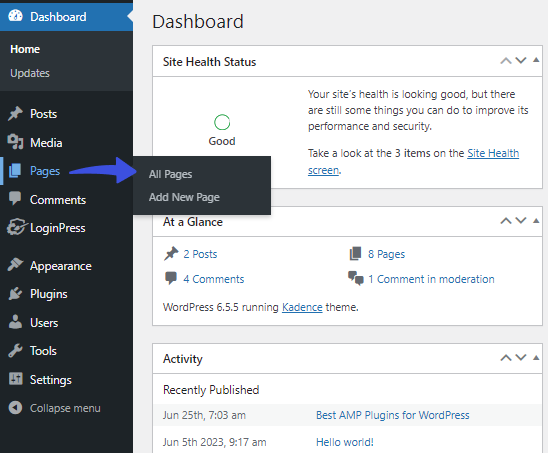548x453 pixels.
Task: Toggle Site Health Status panel collapse
Action: [536, 60]
